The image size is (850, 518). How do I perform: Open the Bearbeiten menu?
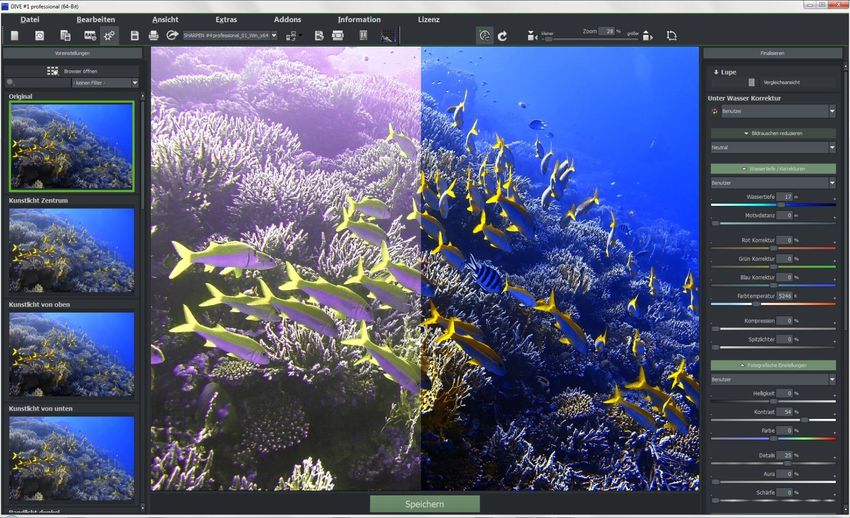pyautogui.click(x=96, y=19)
